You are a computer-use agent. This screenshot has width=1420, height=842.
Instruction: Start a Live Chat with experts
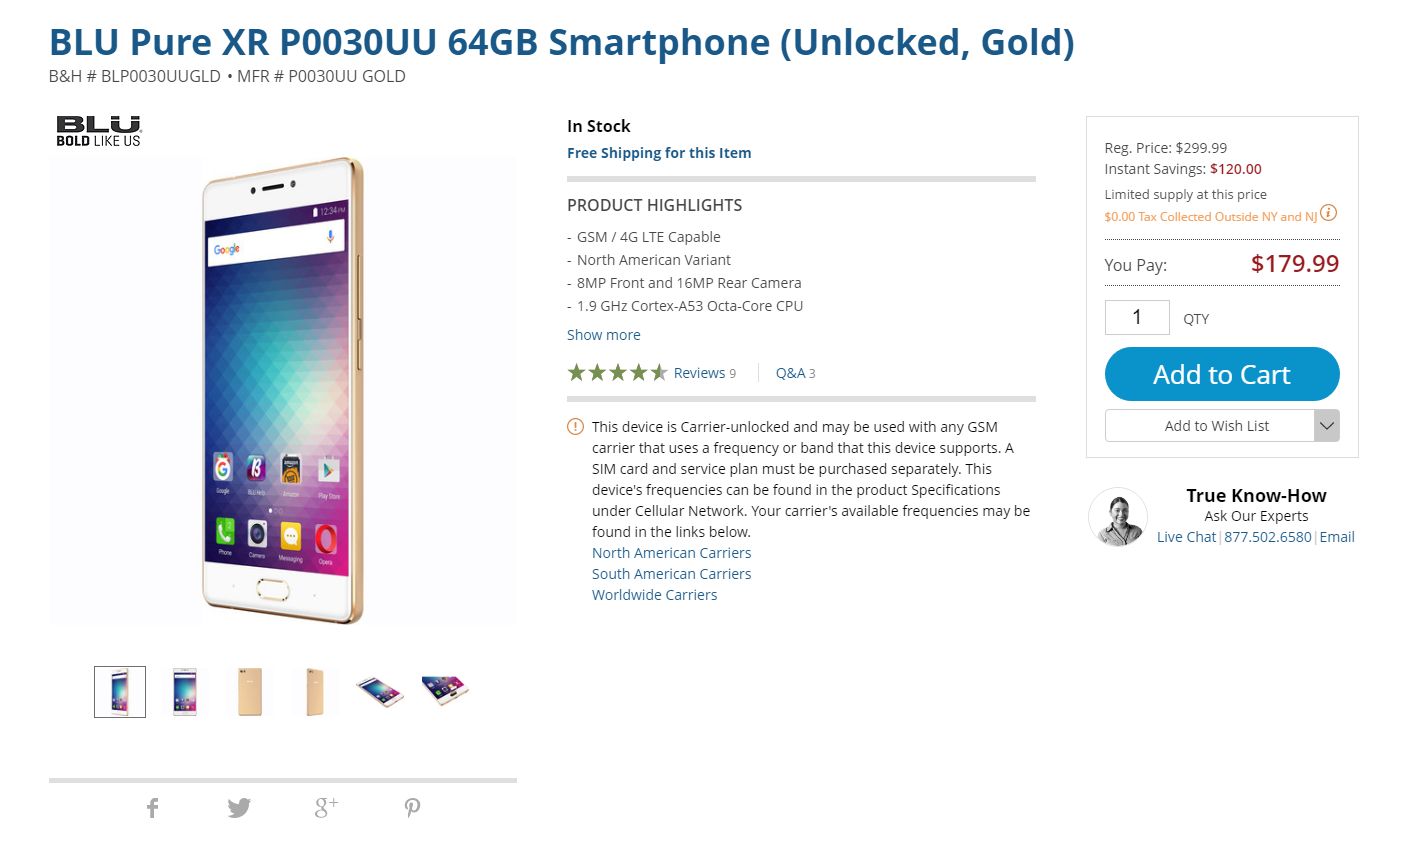(1186, 537)
